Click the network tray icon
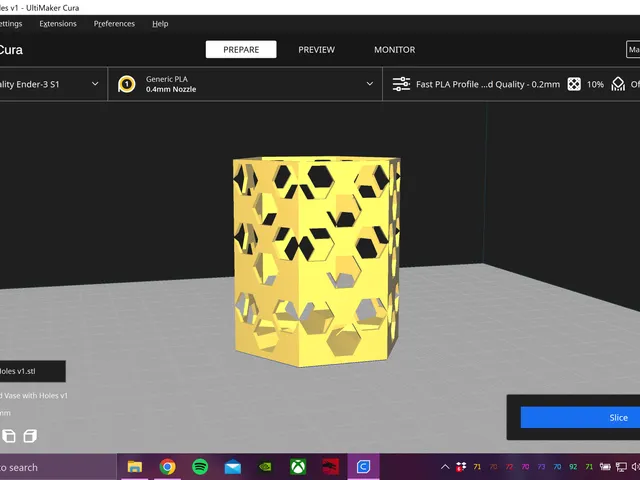 tap(621, 467)
